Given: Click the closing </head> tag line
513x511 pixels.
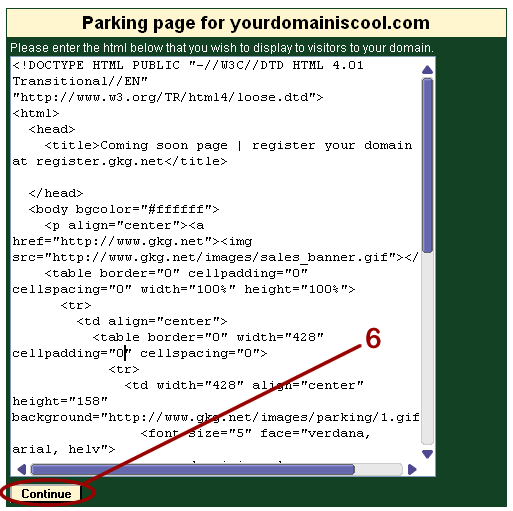Looking at the screenshot, I should [56, 193].
